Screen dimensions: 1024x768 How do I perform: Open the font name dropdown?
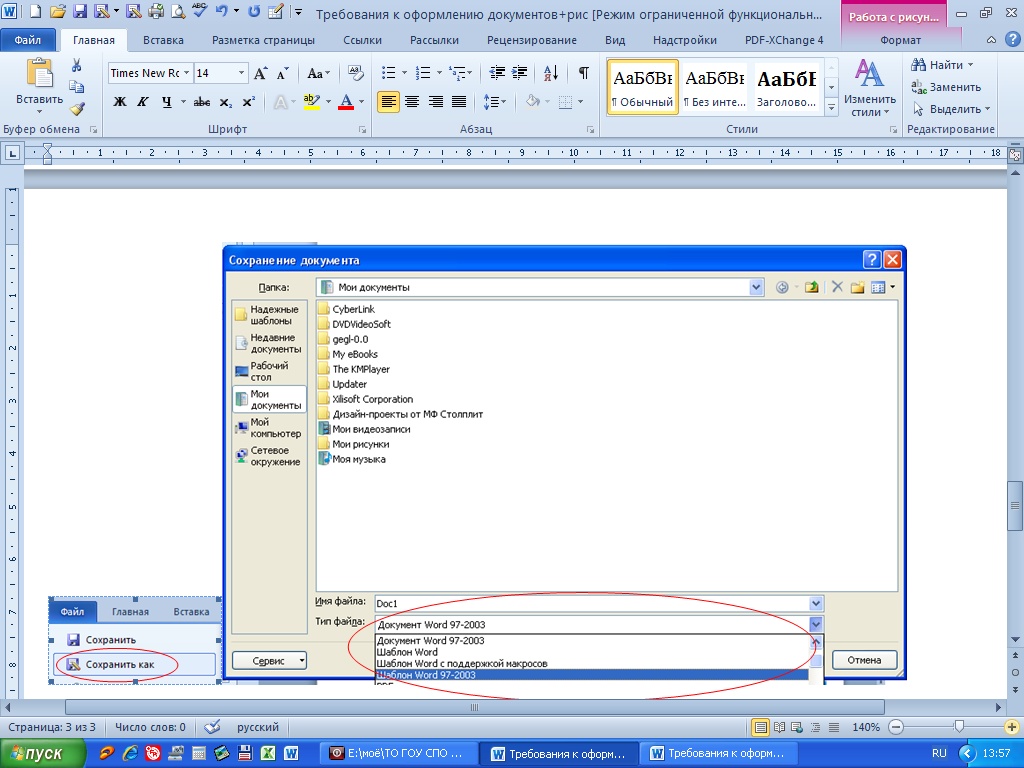(187, 73)
